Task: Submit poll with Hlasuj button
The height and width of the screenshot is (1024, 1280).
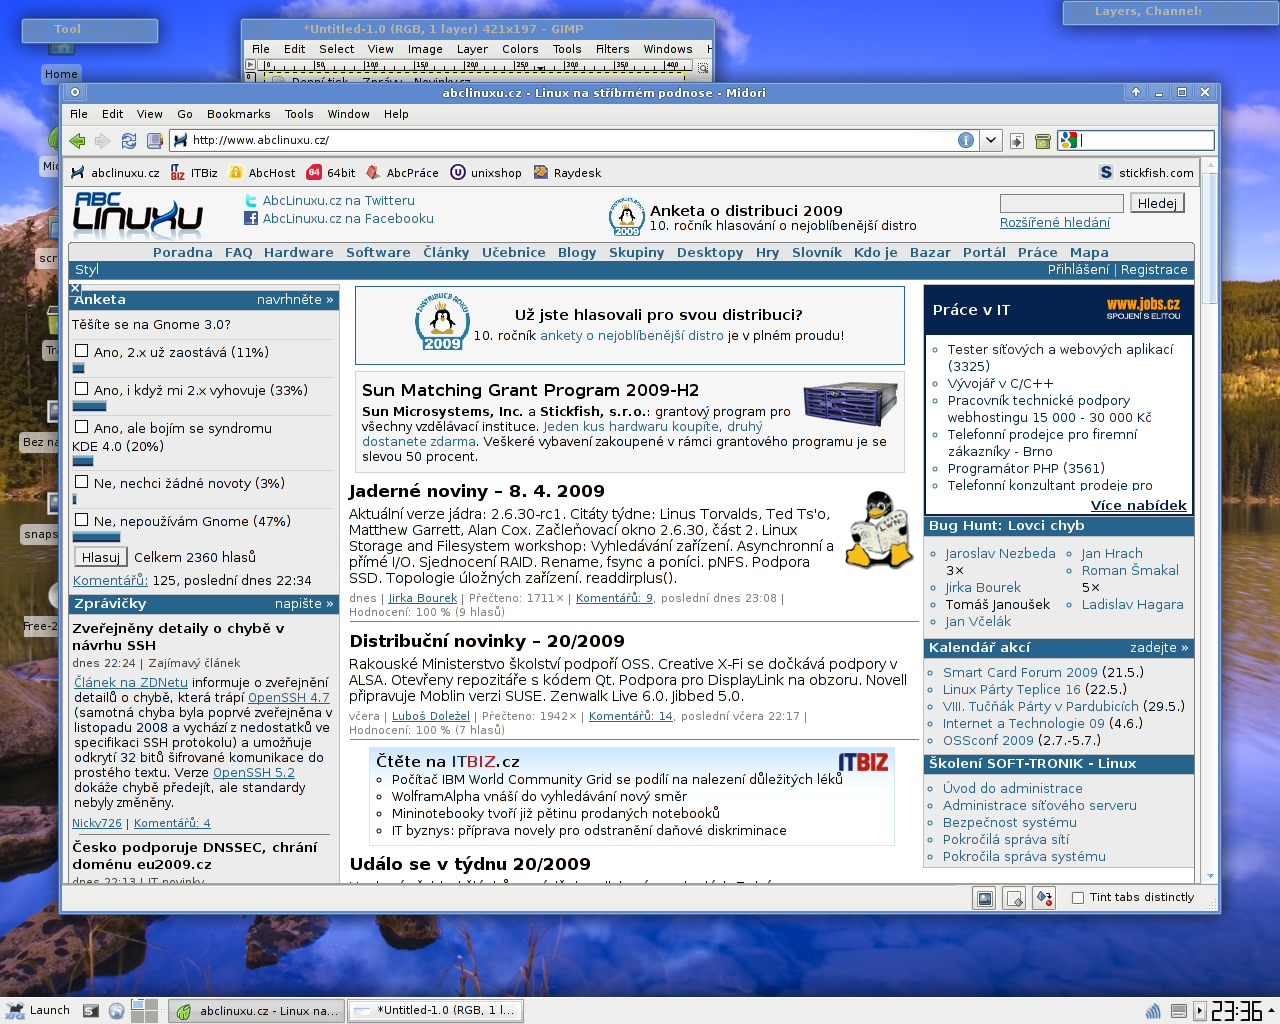Action: [101, 557]
